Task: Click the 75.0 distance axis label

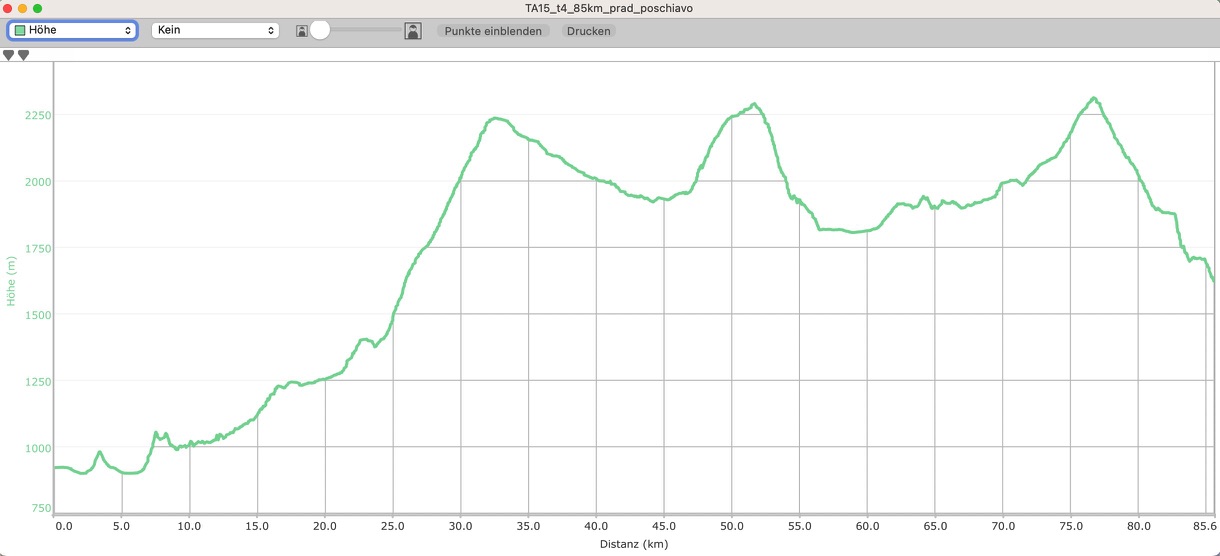Action: 1071,525
